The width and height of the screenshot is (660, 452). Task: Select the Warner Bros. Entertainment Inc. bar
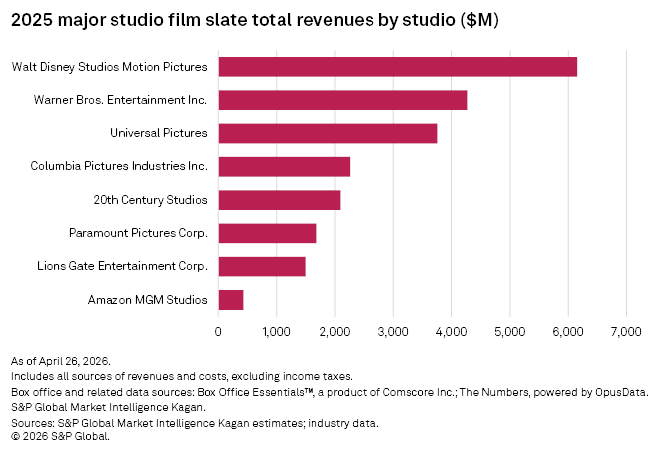tap(343, 100)
